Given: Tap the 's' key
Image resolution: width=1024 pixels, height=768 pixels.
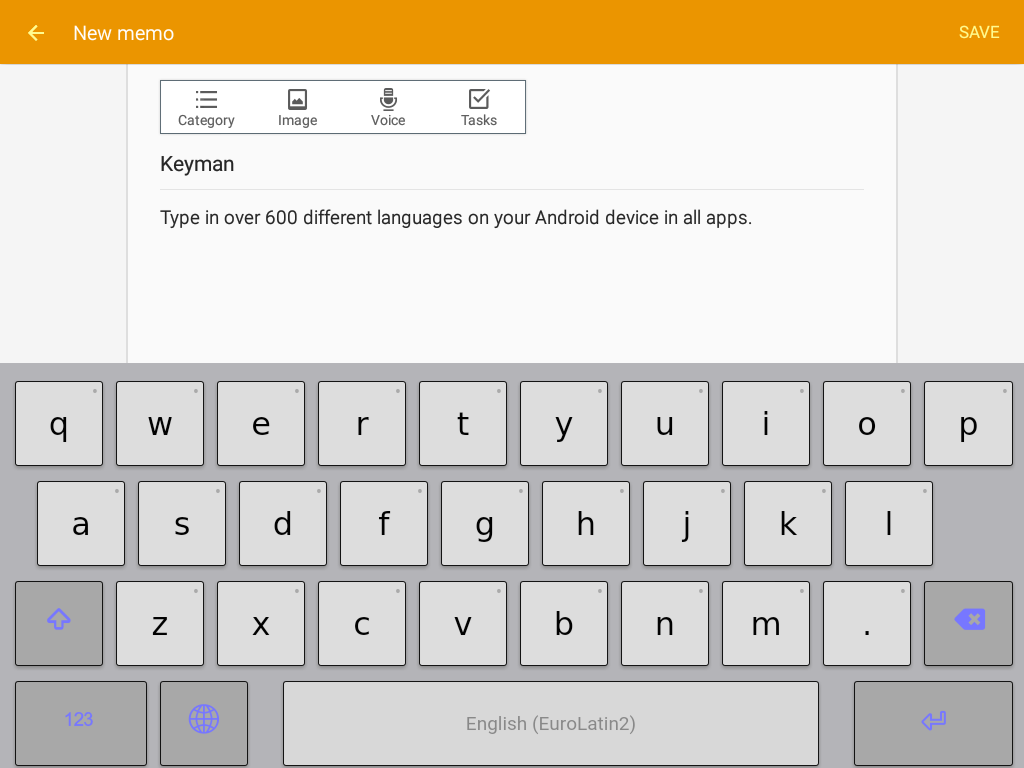Looking at the screenshot, I should 182,523.
